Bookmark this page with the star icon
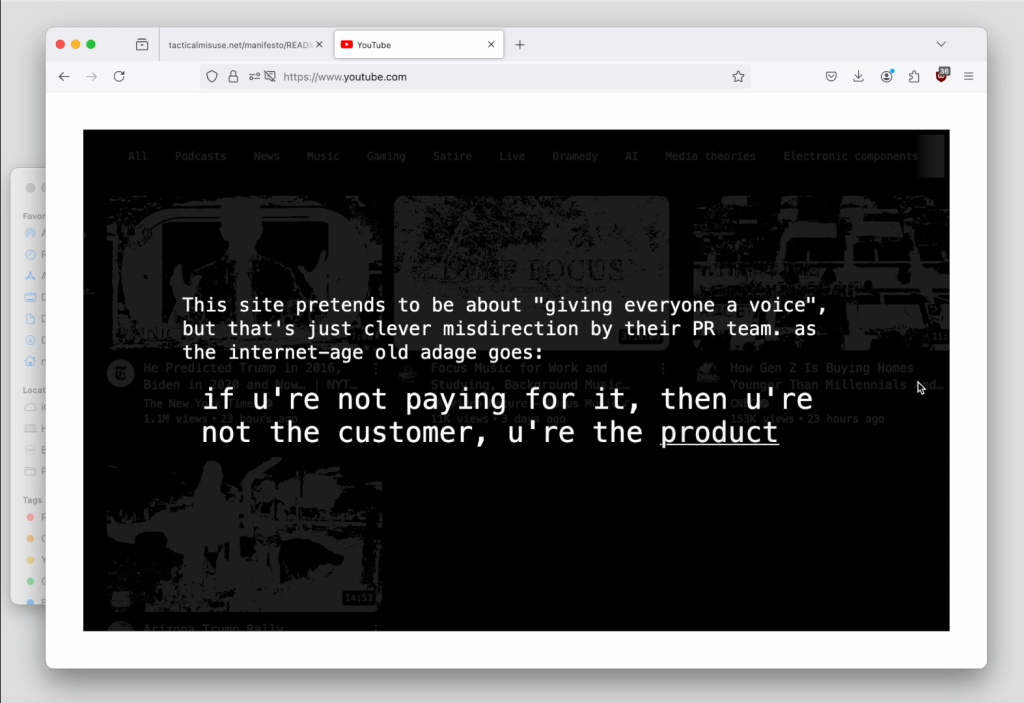The height and width of the screenshot is (703, 1024). click(x=738, y=77)
